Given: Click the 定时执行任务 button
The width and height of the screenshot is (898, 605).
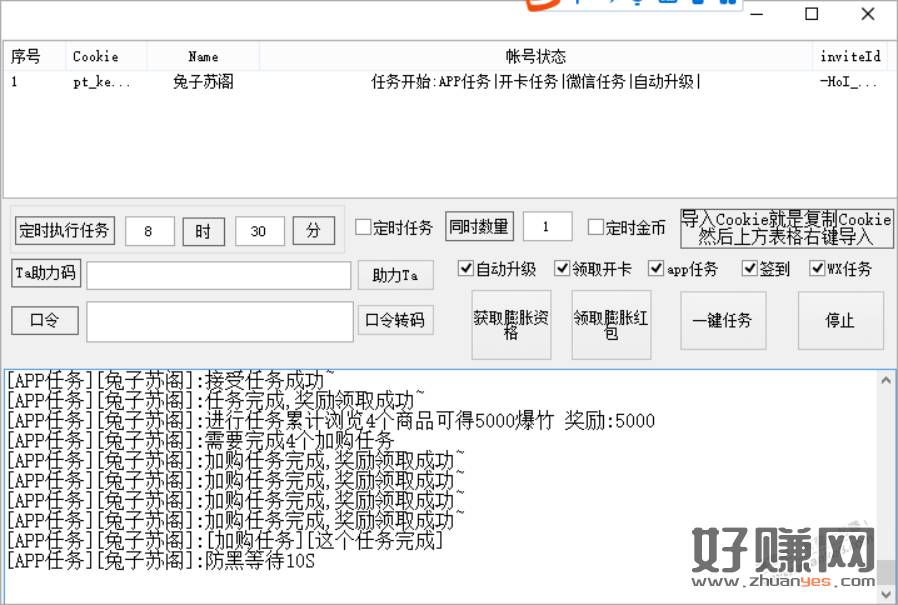Looking at the screenshot, I should coord(65,230).
